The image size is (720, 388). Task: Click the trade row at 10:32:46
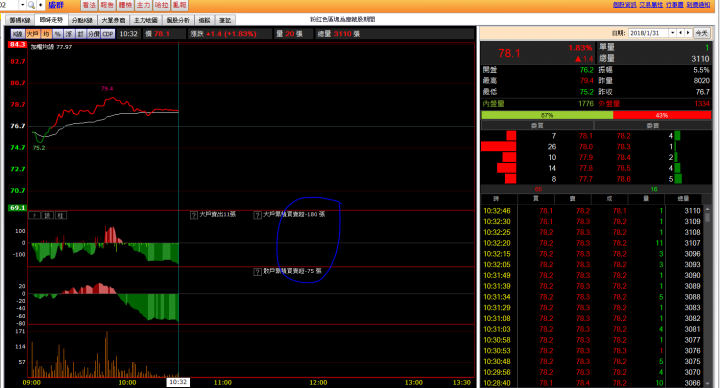pyautogui.click(x=592, y=211)
